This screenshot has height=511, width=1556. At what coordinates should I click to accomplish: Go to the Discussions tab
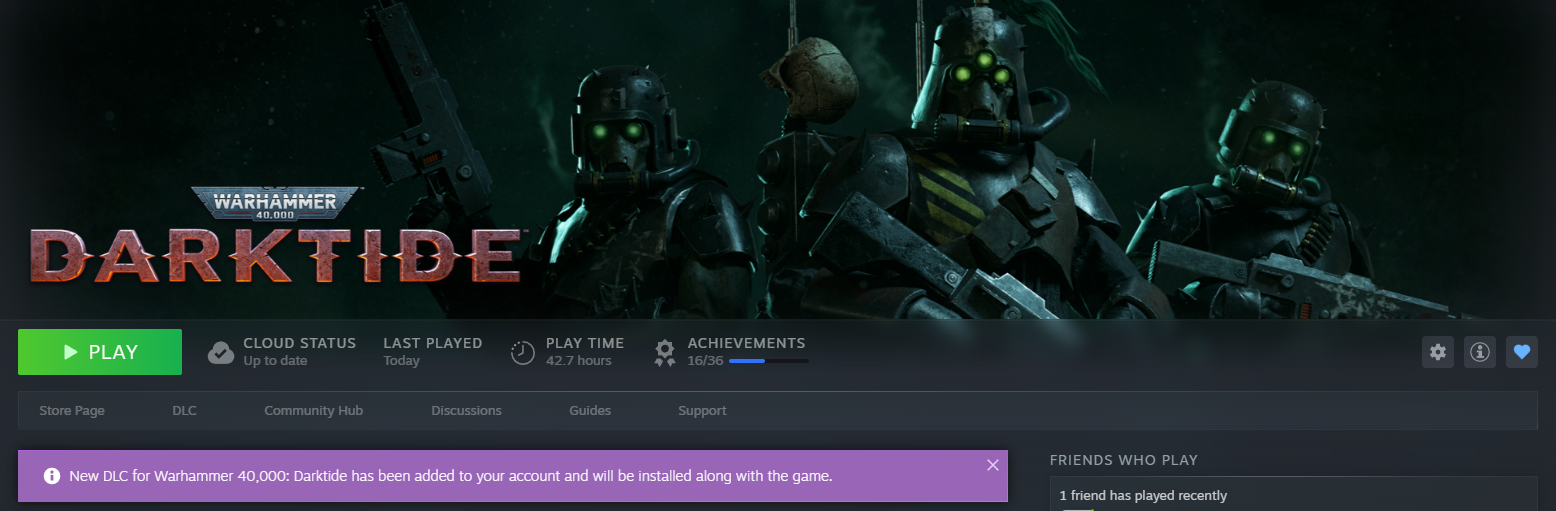coord(466,410)
